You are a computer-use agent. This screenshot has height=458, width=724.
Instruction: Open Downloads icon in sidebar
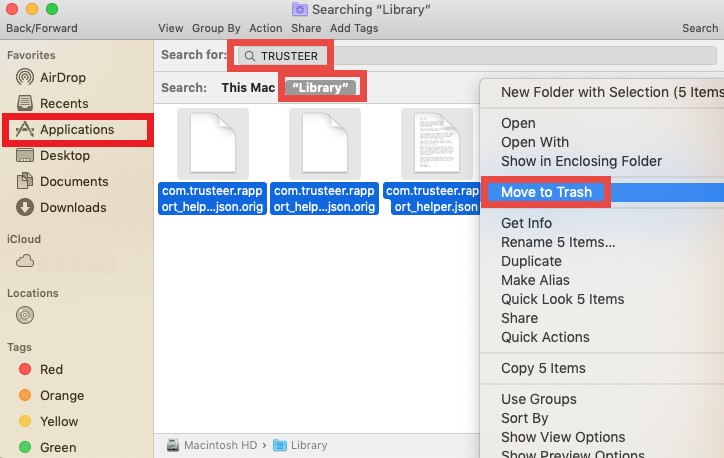point(24,207)
